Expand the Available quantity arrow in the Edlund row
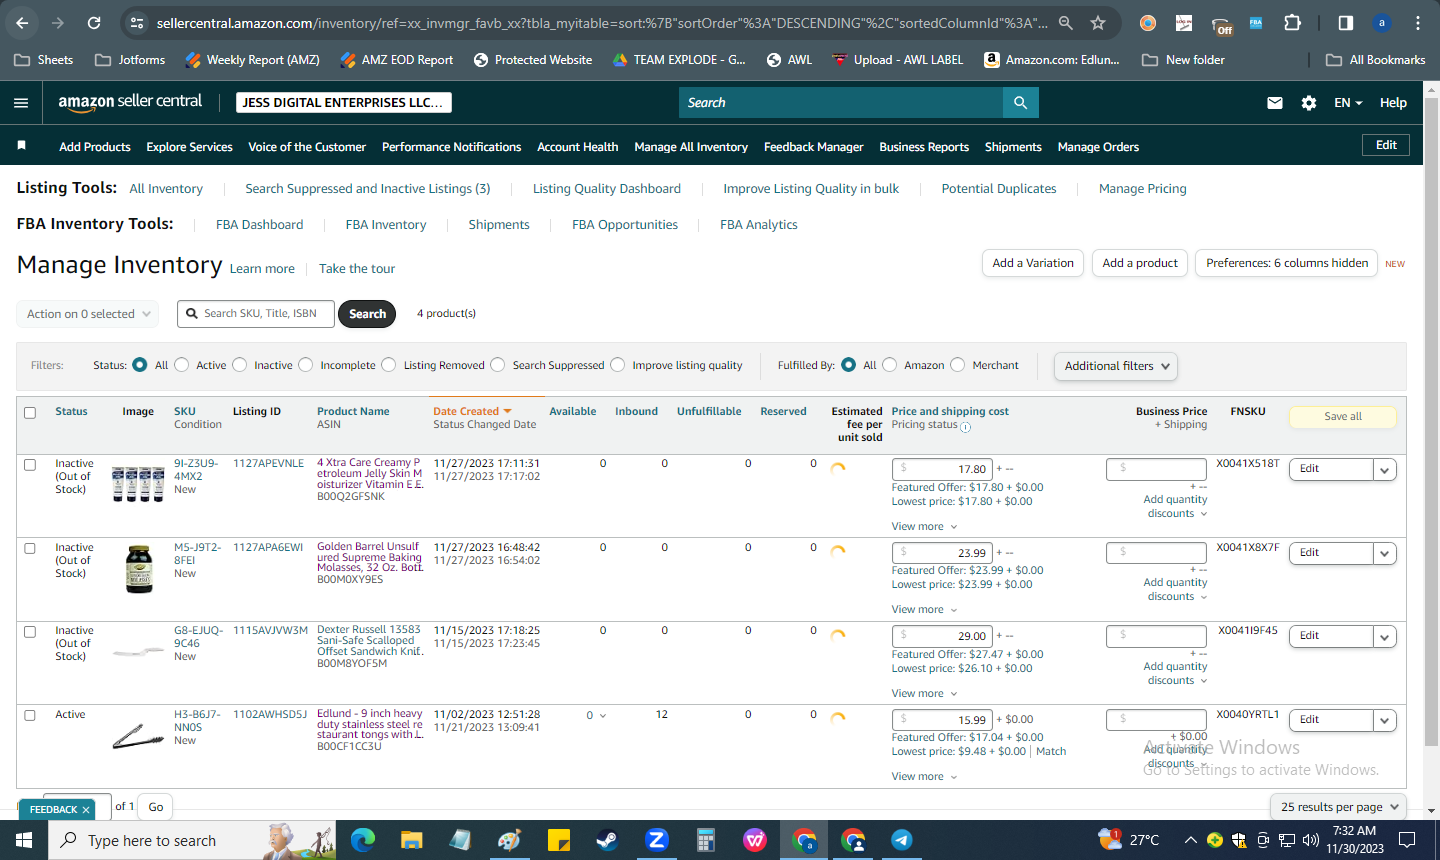This screenshot has width=1440, height=860. coord(602,716)
